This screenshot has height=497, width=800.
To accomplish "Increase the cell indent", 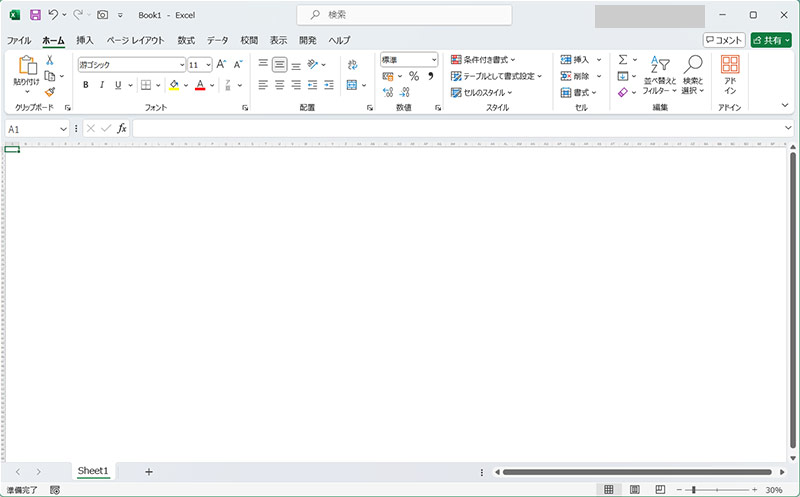I will click(329, 85).
